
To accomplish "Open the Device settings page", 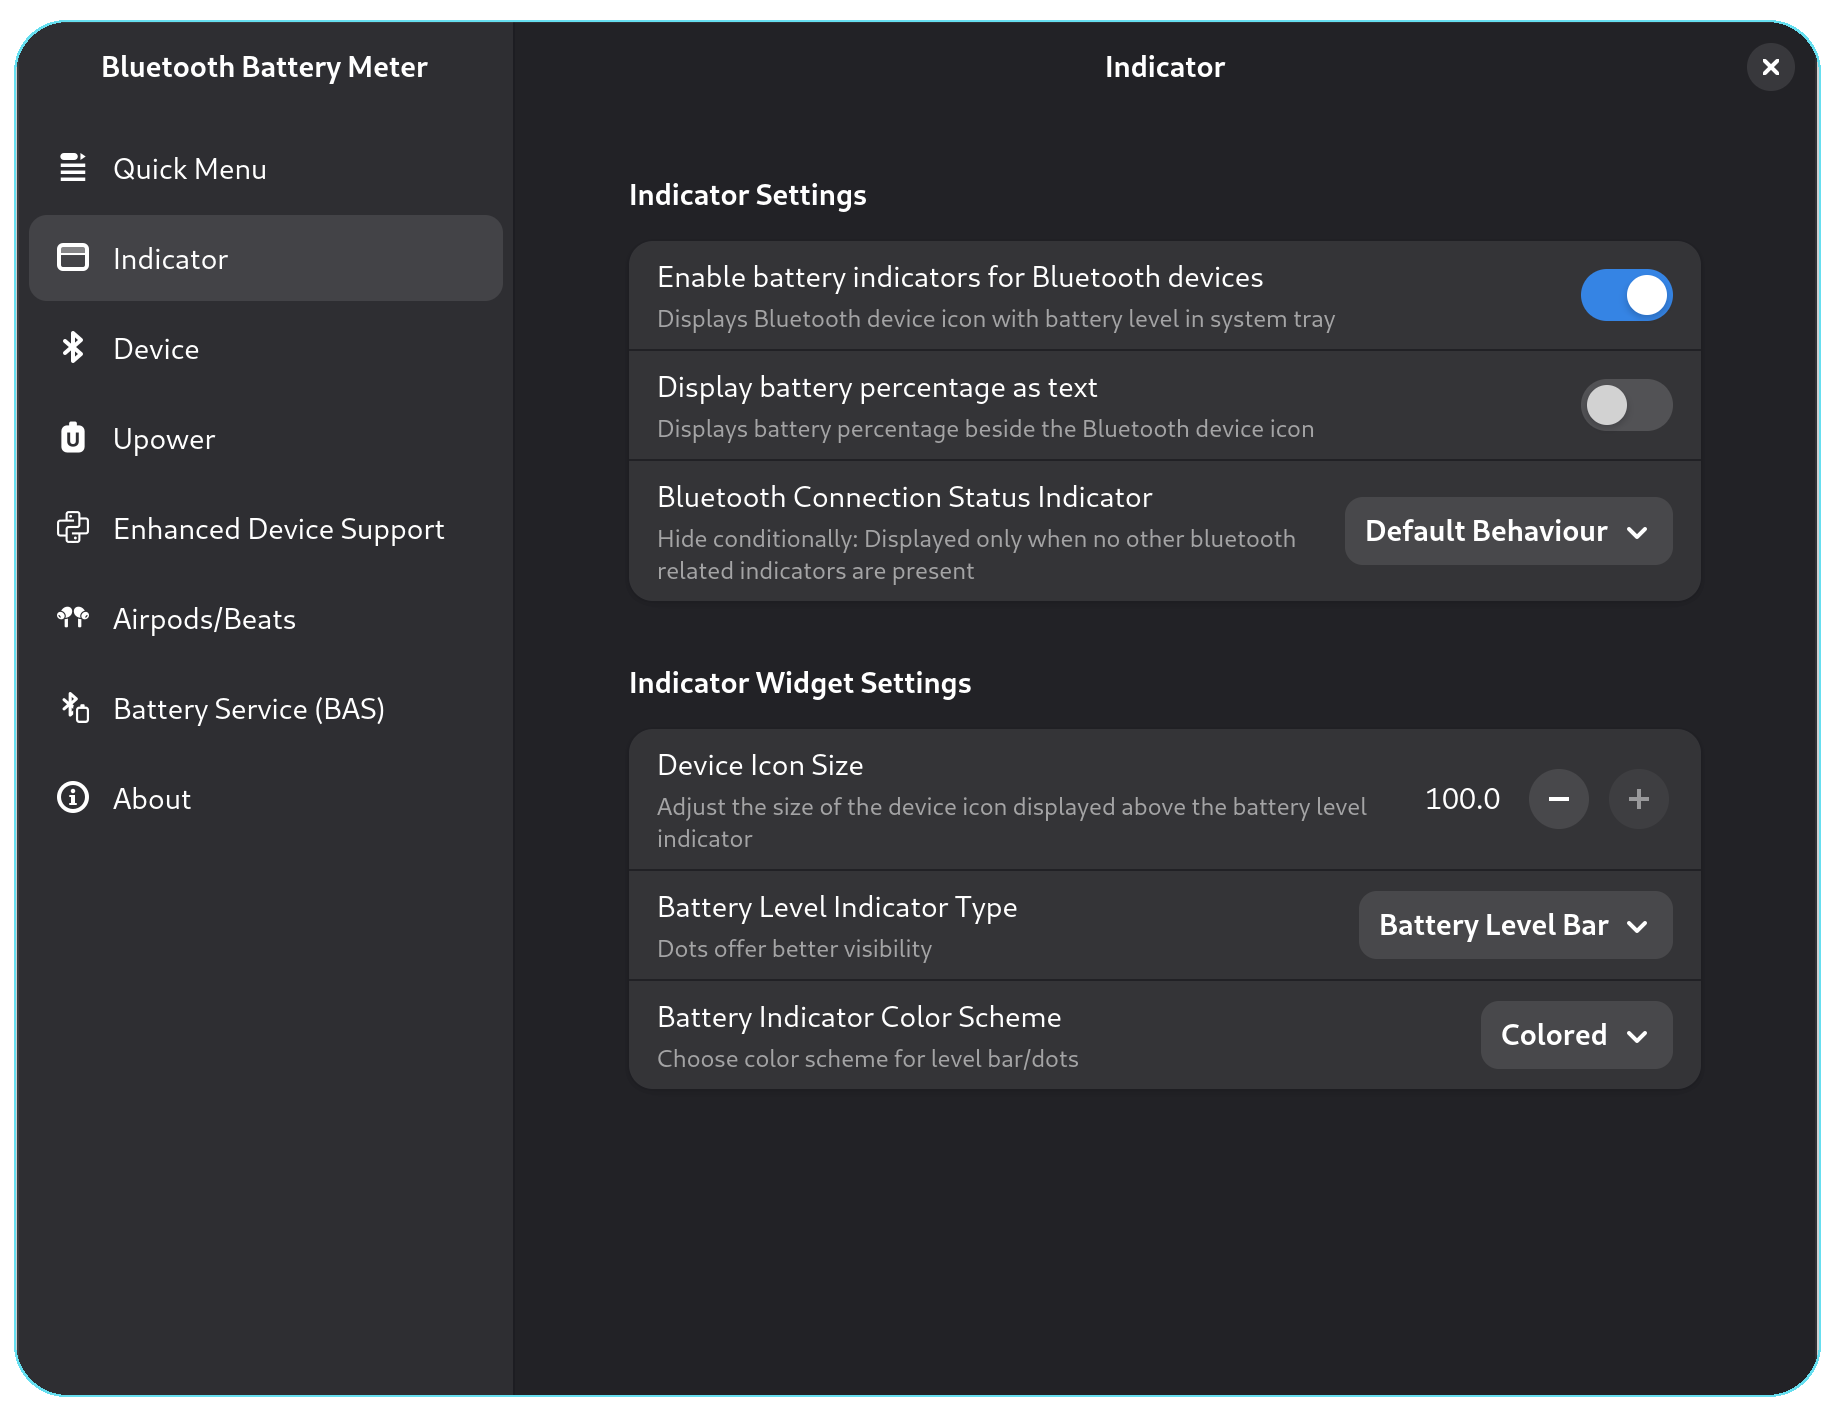I will tap(266, 348).
